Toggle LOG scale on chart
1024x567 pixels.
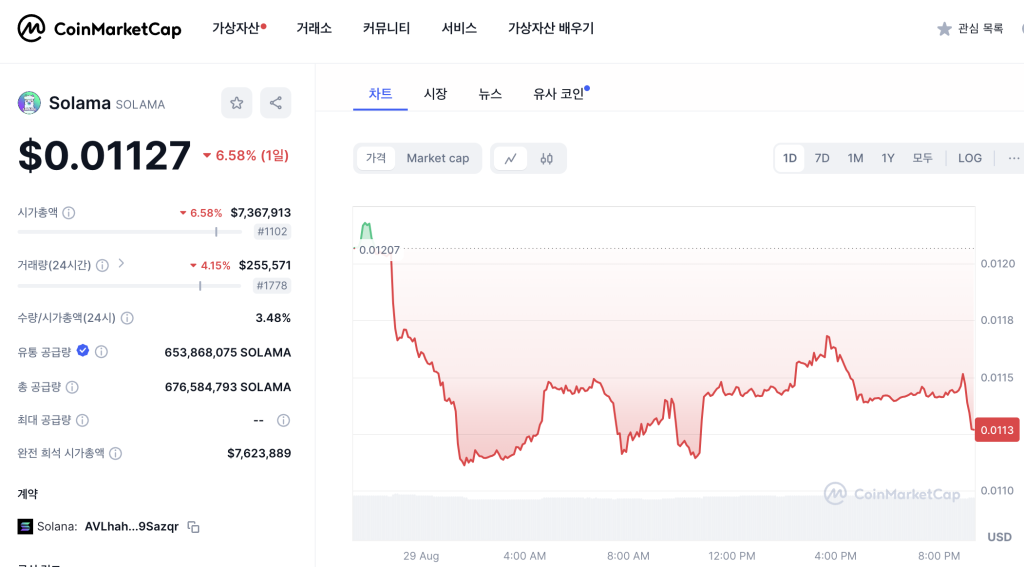point(970,158)
